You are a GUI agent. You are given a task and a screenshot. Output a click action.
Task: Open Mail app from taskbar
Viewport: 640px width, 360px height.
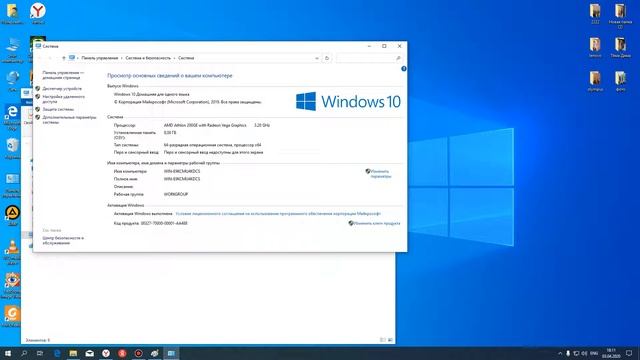coord(89,353)
